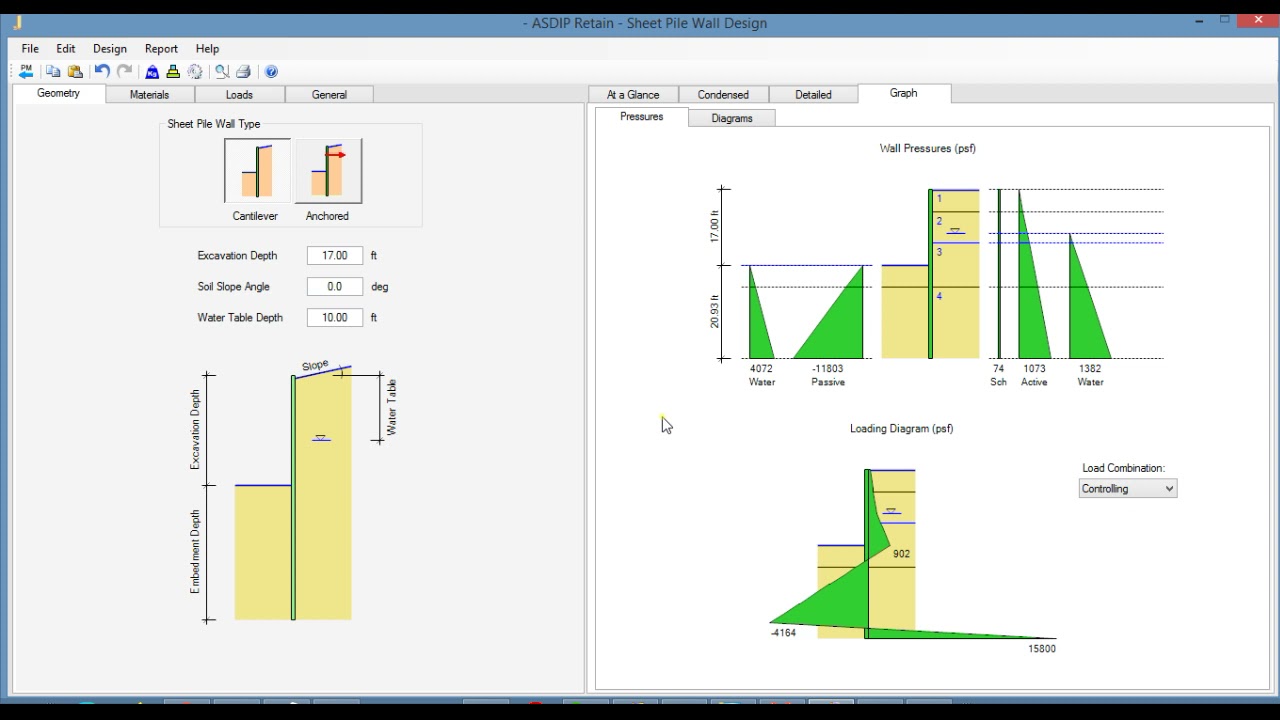
Task: Open the Report menu
Action: (161, 48)
